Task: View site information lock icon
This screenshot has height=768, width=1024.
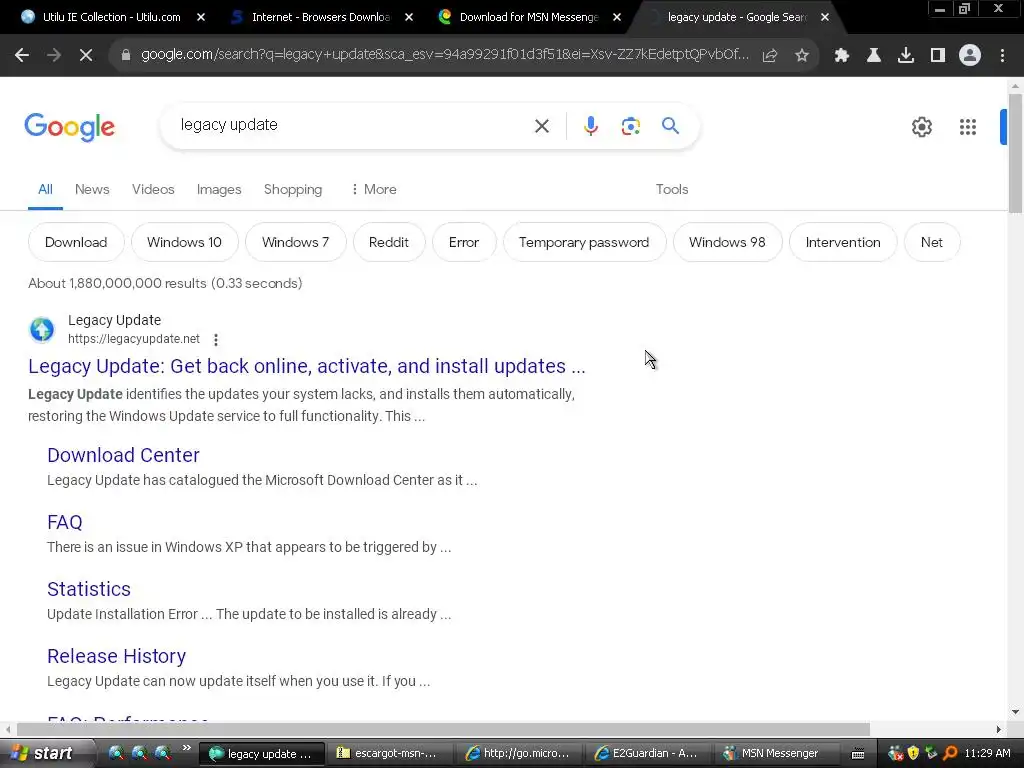Action: click(x=125, y=56)
